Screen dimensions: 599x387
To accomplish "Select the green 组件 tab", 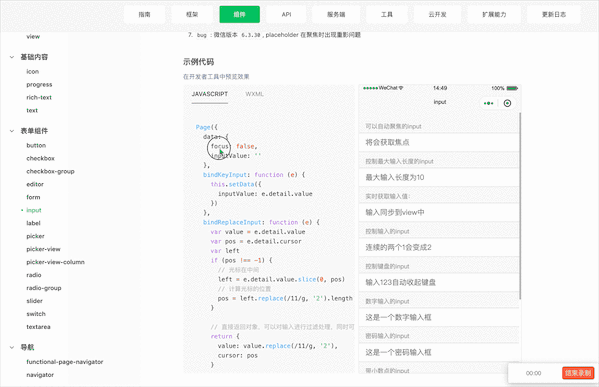I will (x=240, y=15).
